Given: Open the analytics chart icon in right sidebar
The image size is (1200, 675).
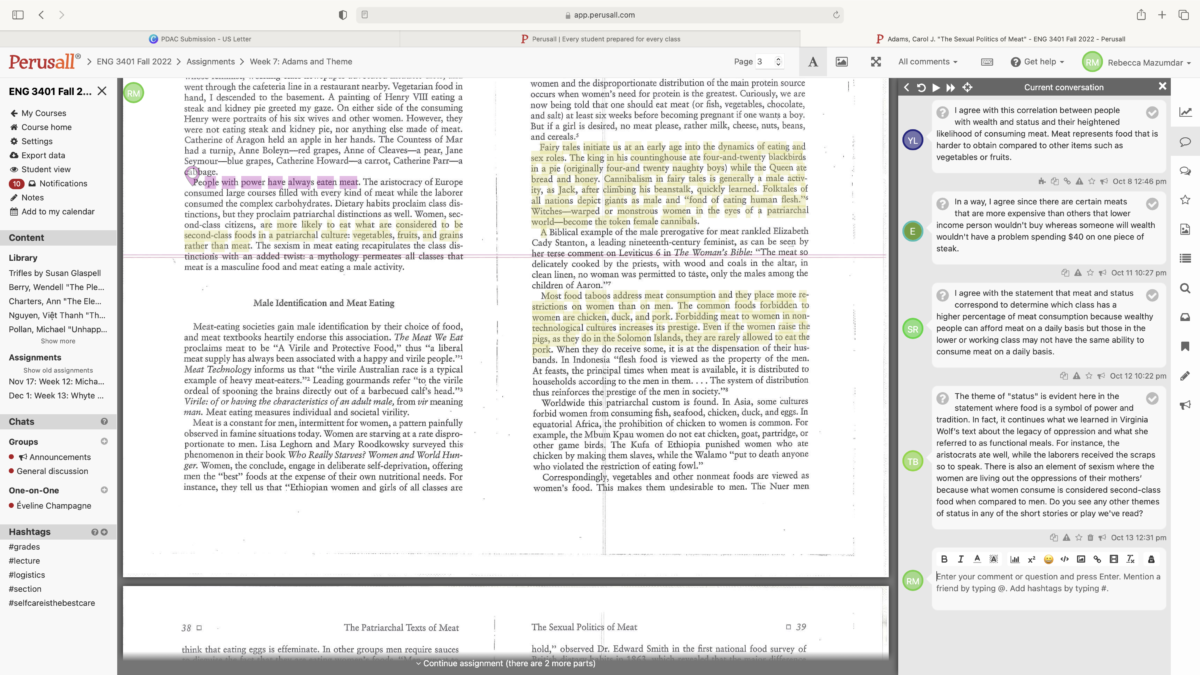Looking at the screenshot, I should 1185,111.
